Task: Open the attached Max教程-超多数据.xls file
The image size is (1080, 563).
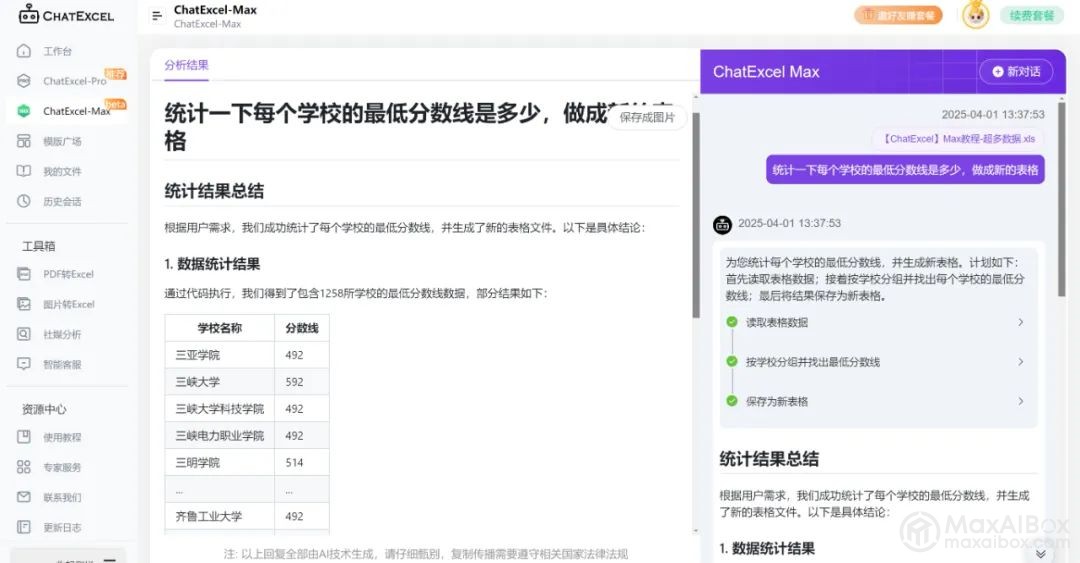Action: tap(959, 139)
